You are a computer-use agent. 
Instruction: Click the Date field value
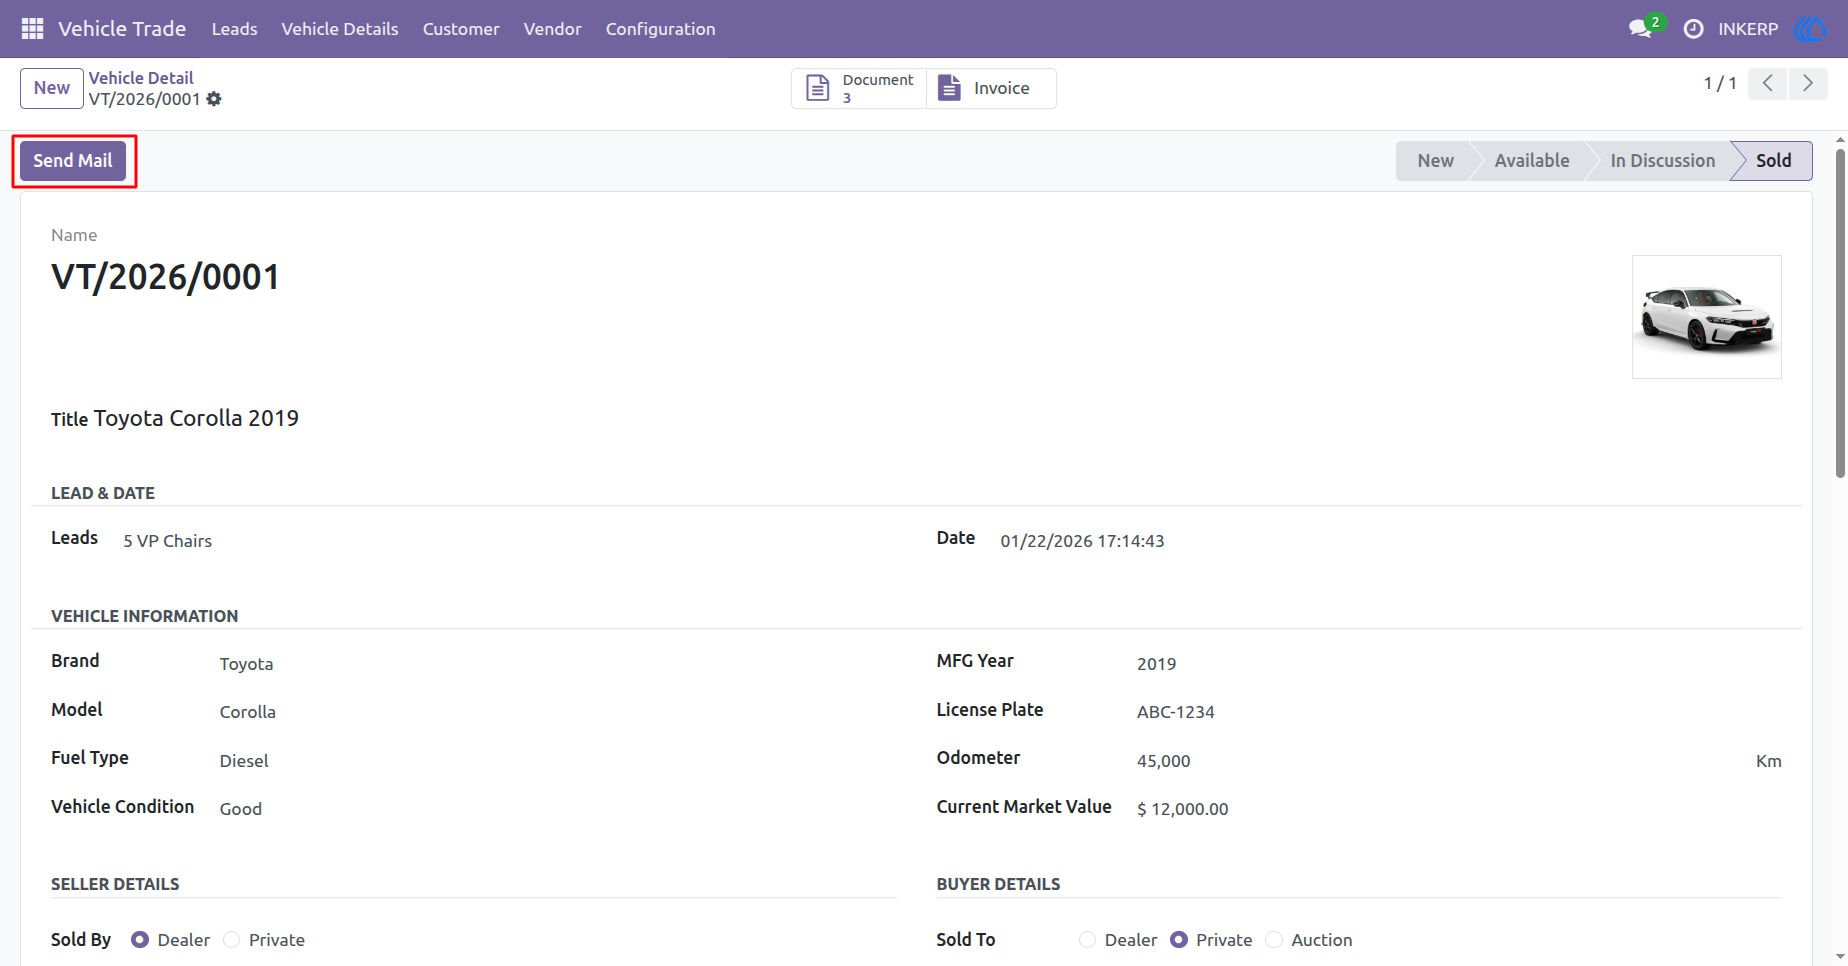point(1082,541)
